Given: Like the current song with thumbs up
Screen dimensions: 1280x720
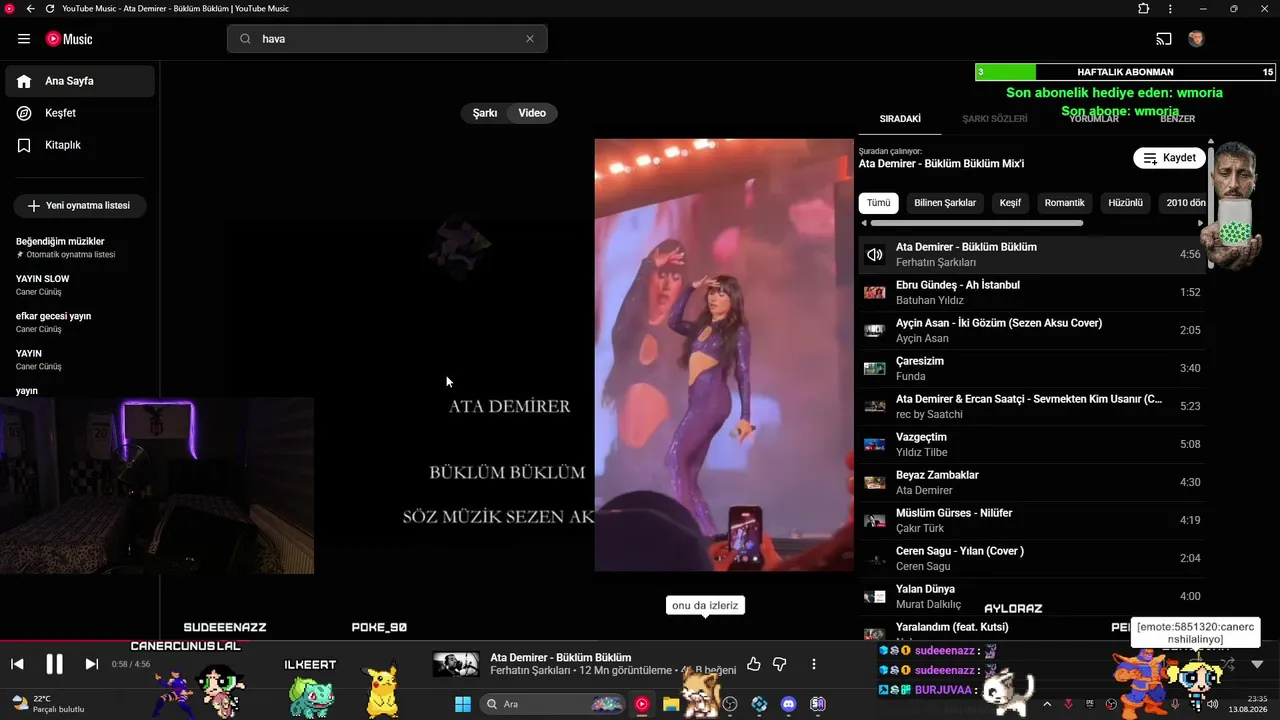Looking at the screenshot, I should tap(754, 664).
